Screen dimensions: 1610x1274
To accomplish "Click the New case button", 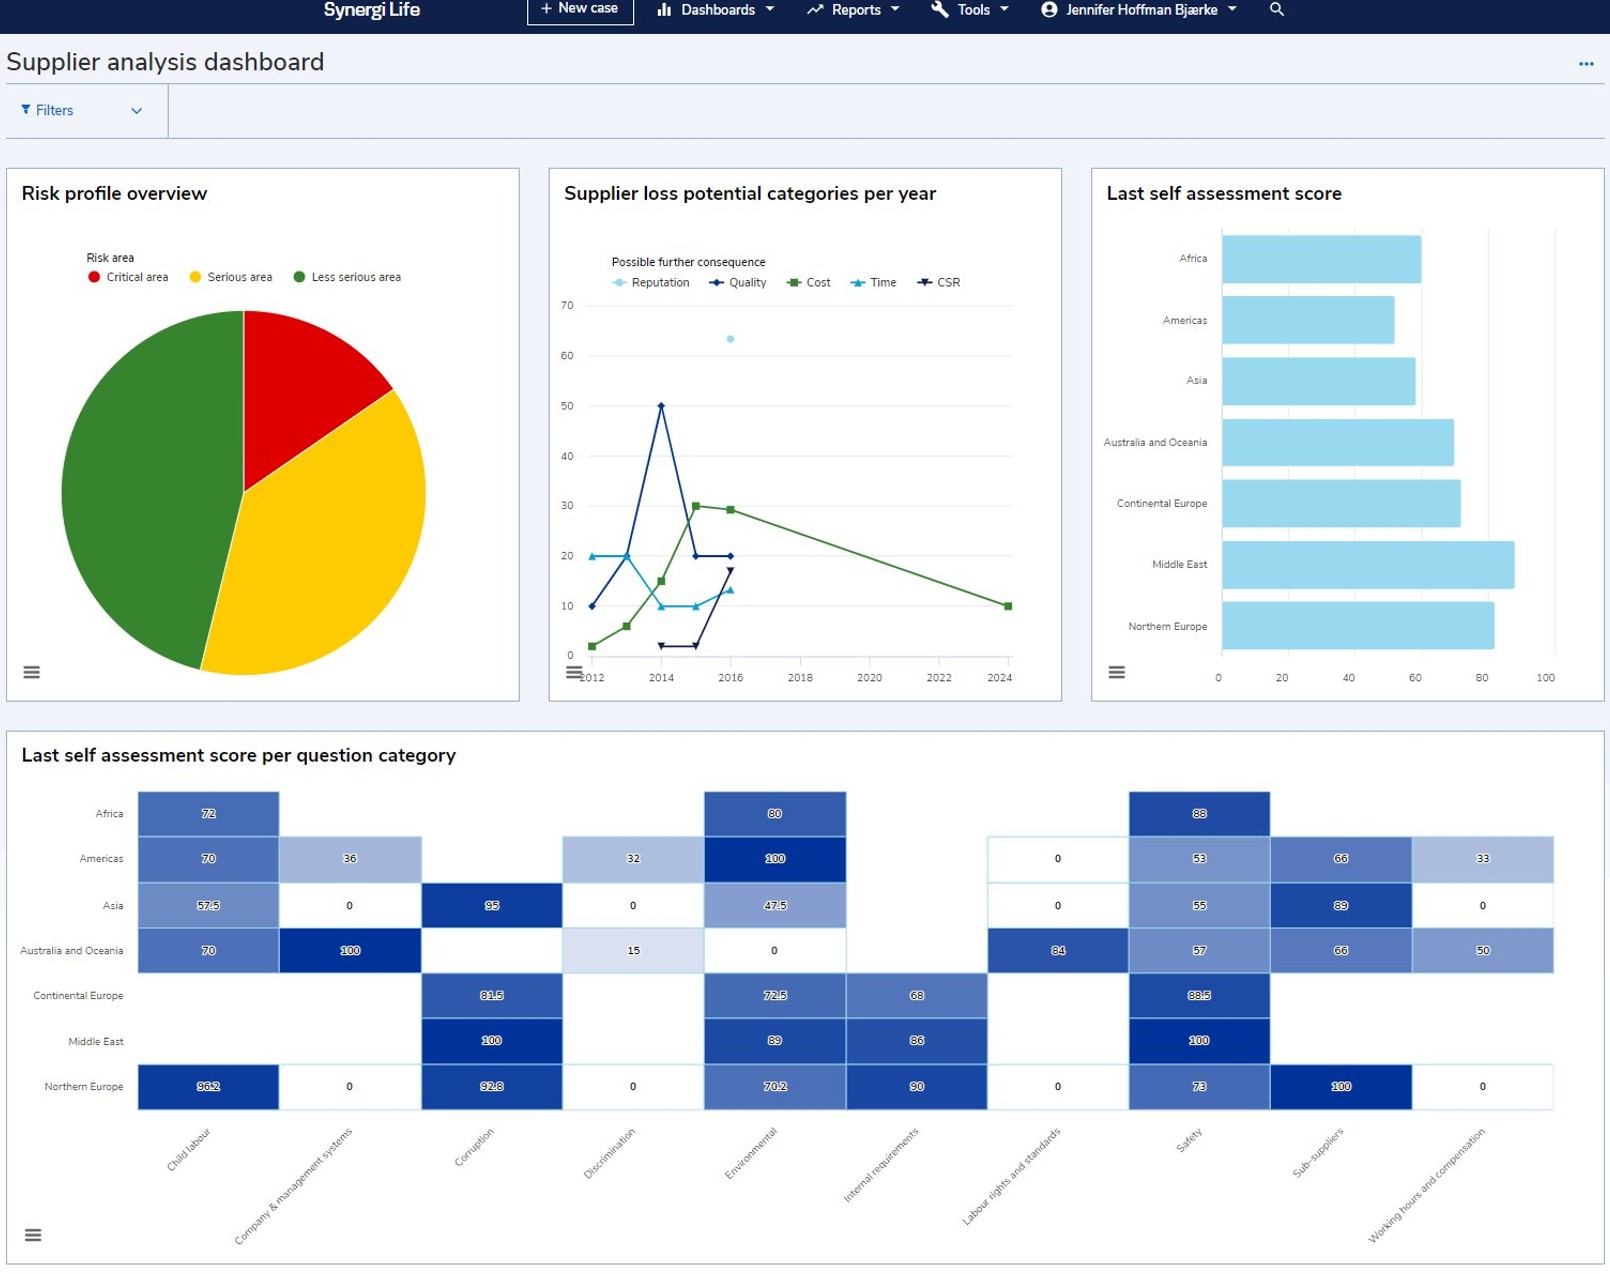I will 580,9.
